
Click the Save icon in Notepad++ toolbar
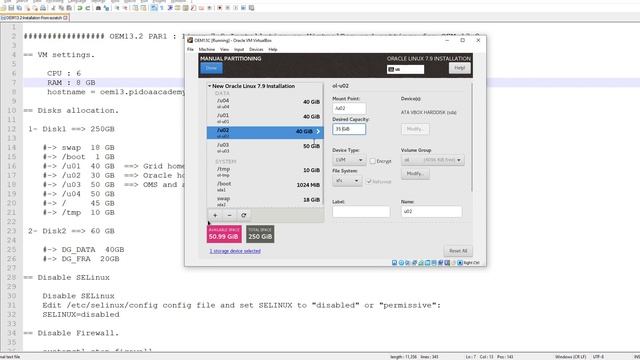point(11,8)
